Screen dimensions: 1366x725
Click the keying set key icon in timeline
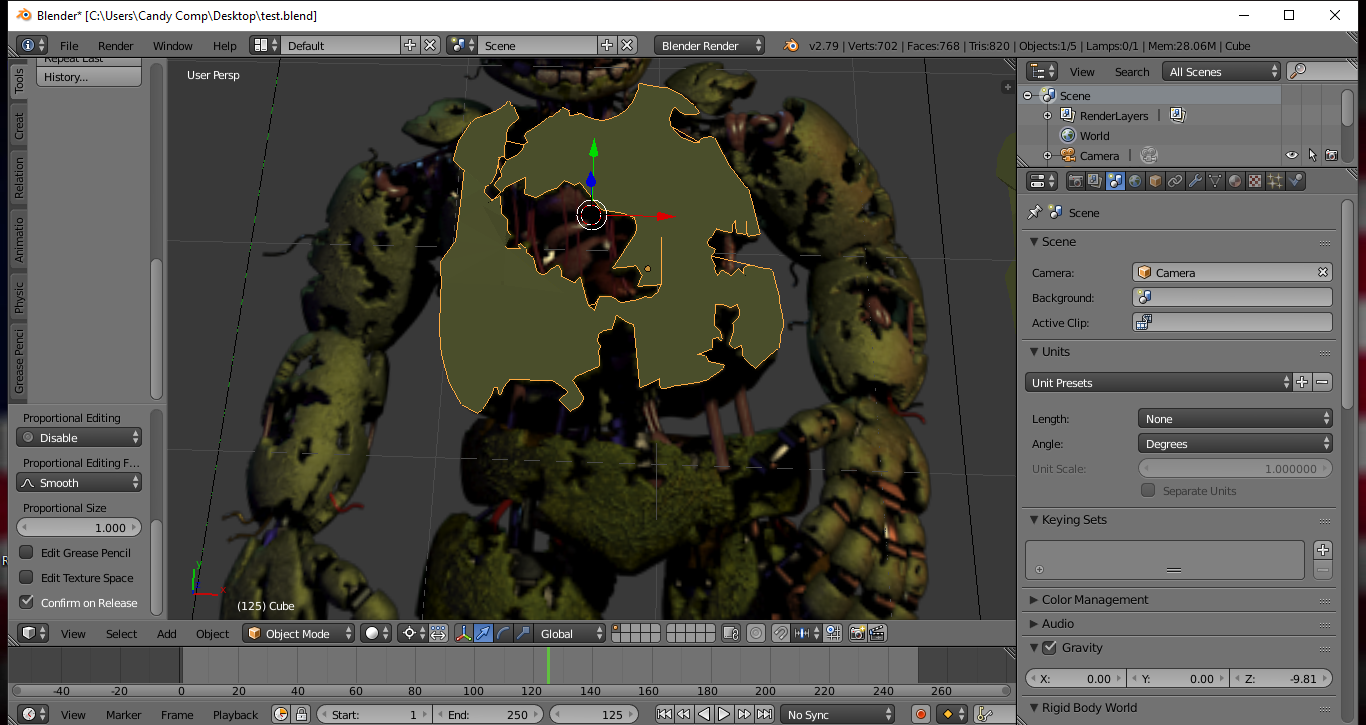983,714
